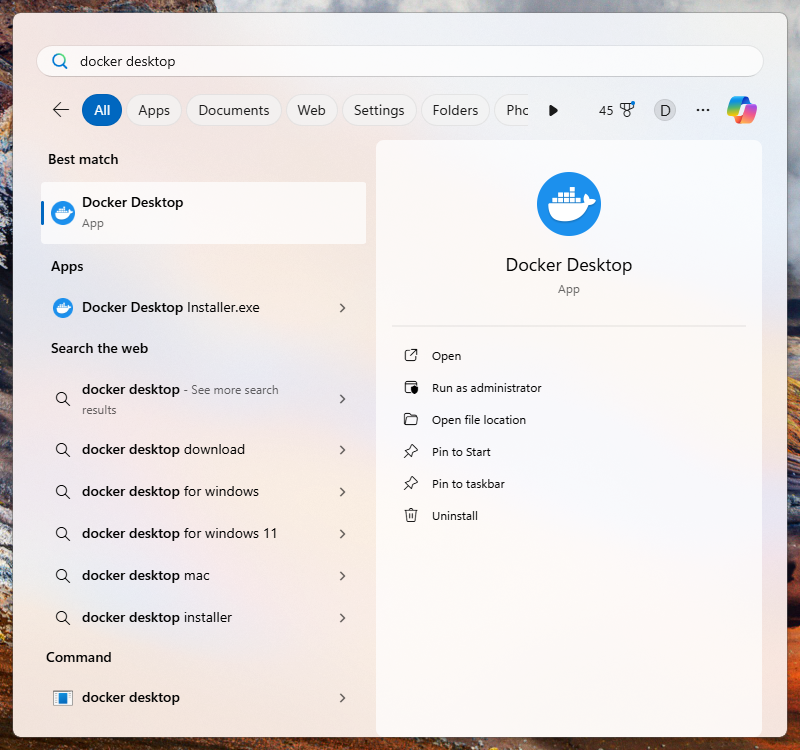
Task: Select the Docker Desktop best match result
Action: pyautogui.click(x=203, y=213)
